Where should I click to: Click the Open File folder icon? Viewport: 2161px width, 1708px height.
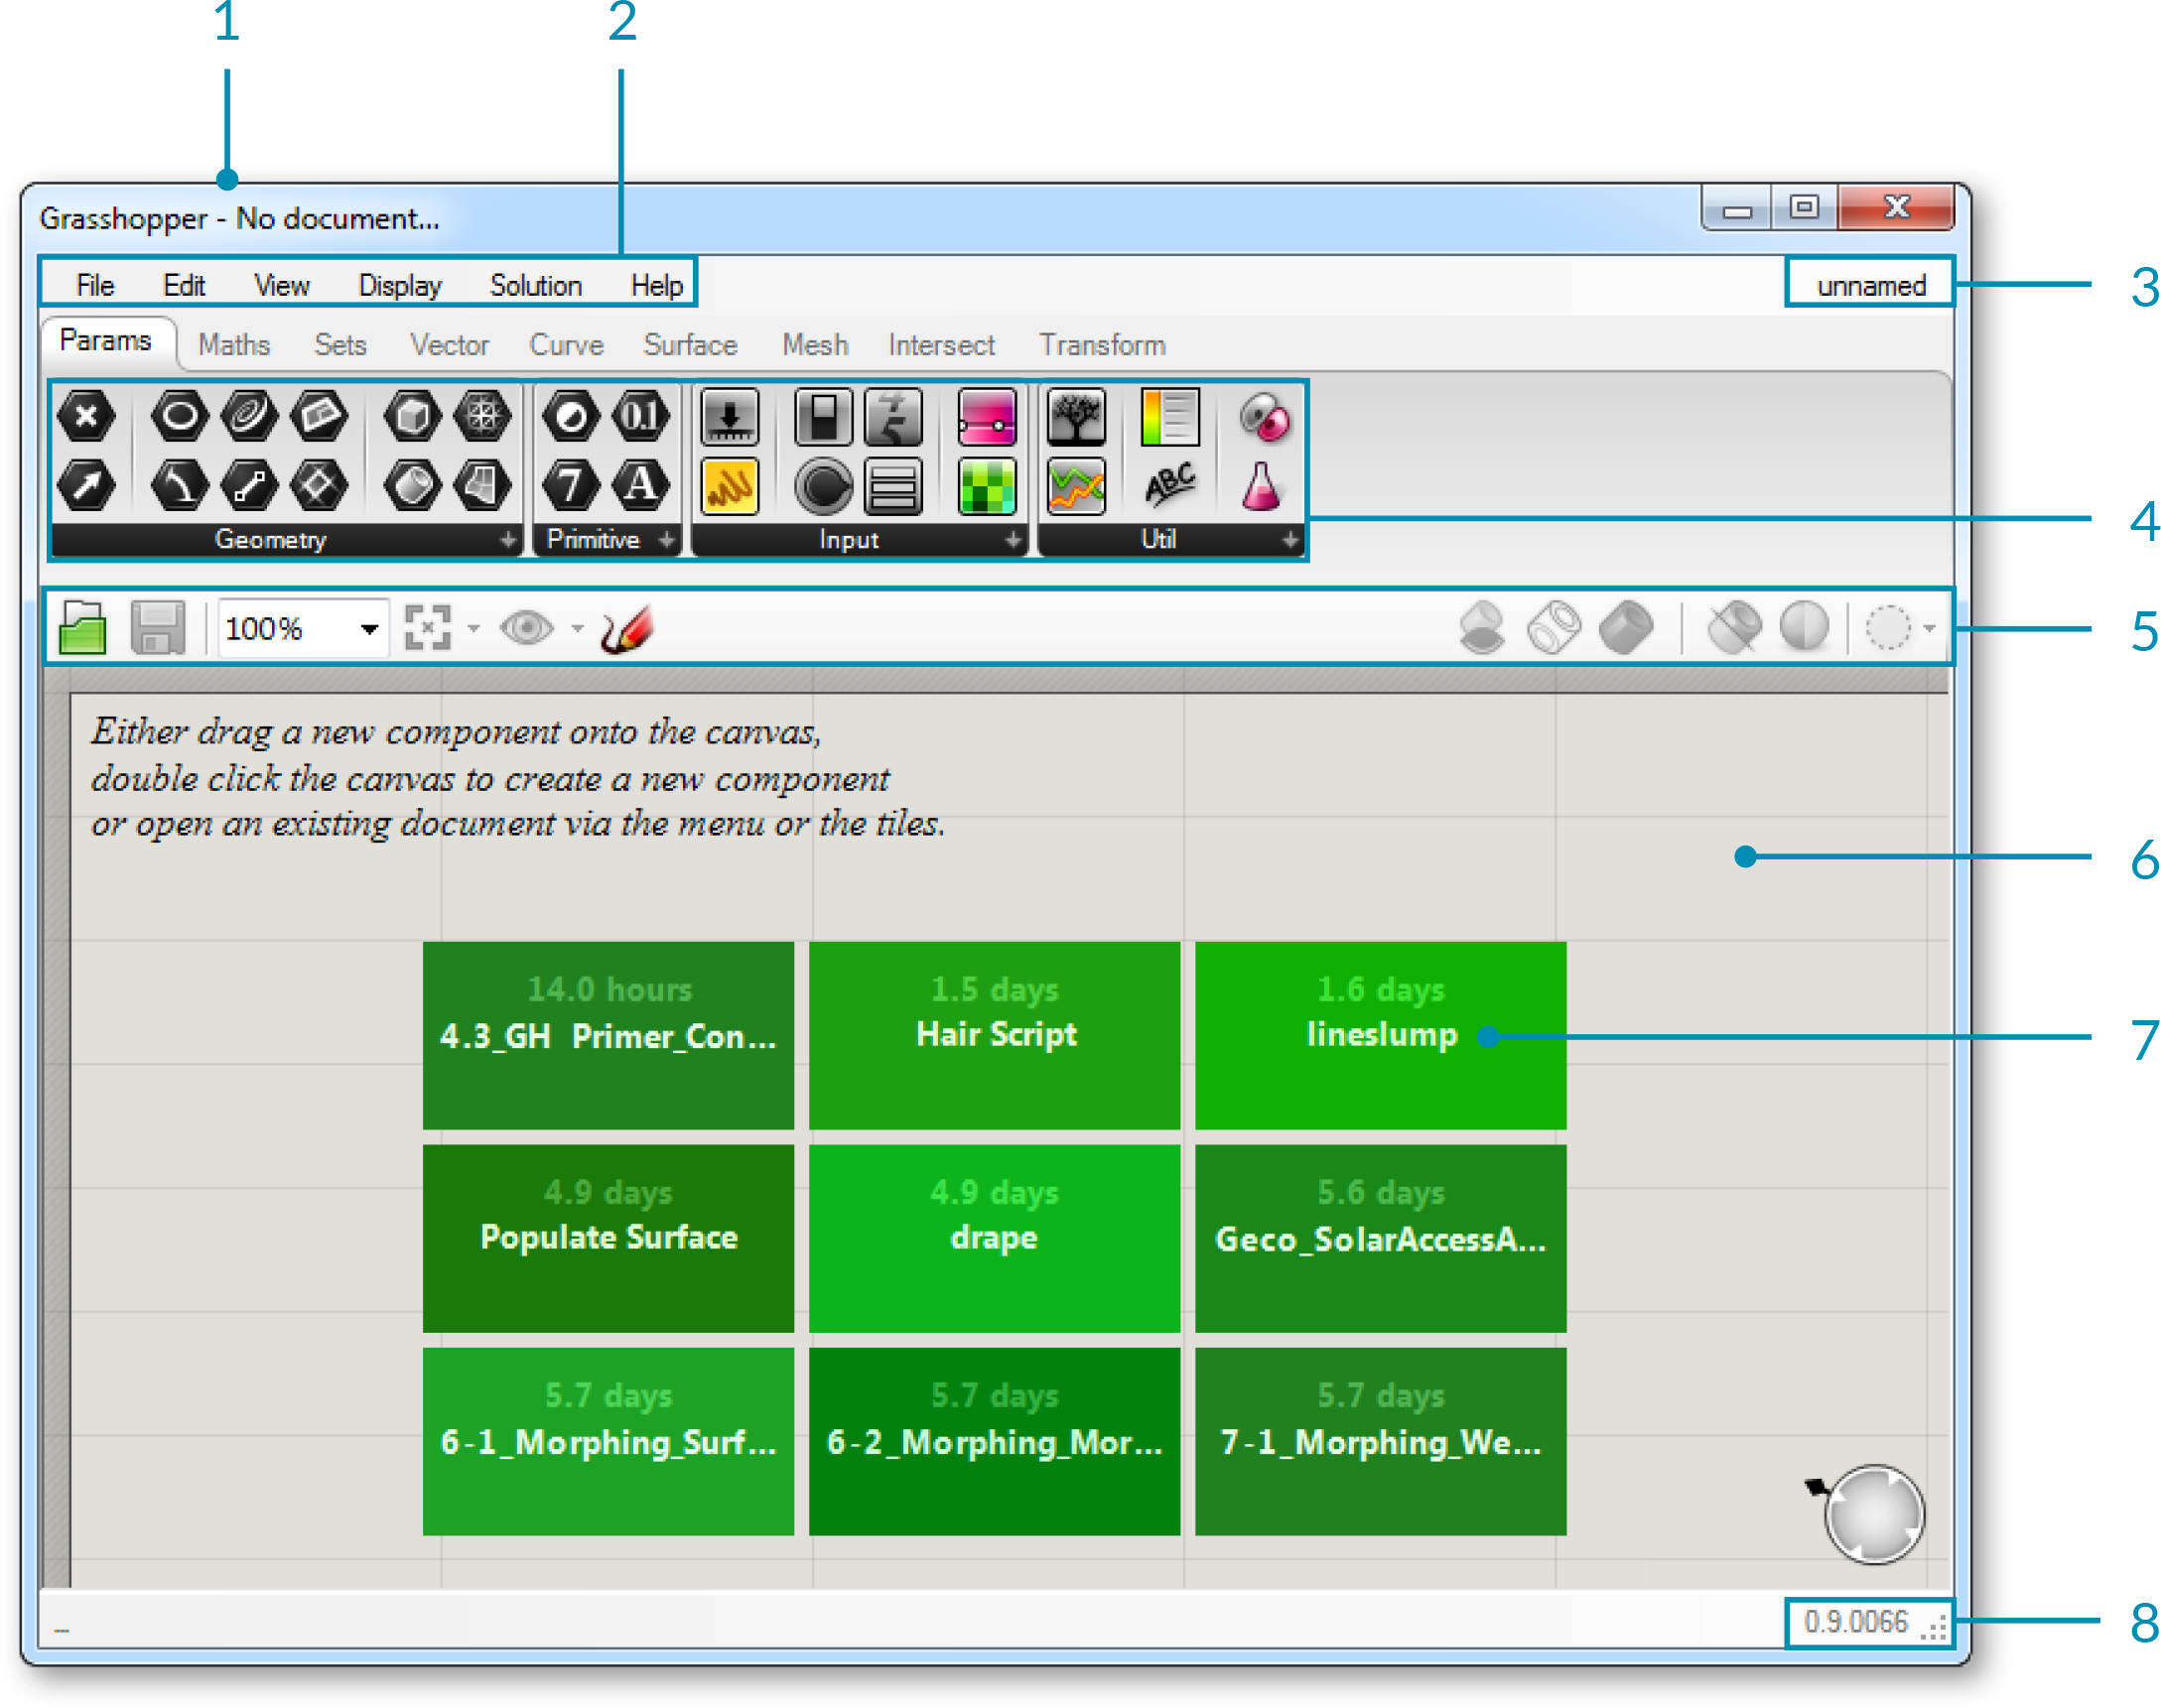click(x=82, y=628)
